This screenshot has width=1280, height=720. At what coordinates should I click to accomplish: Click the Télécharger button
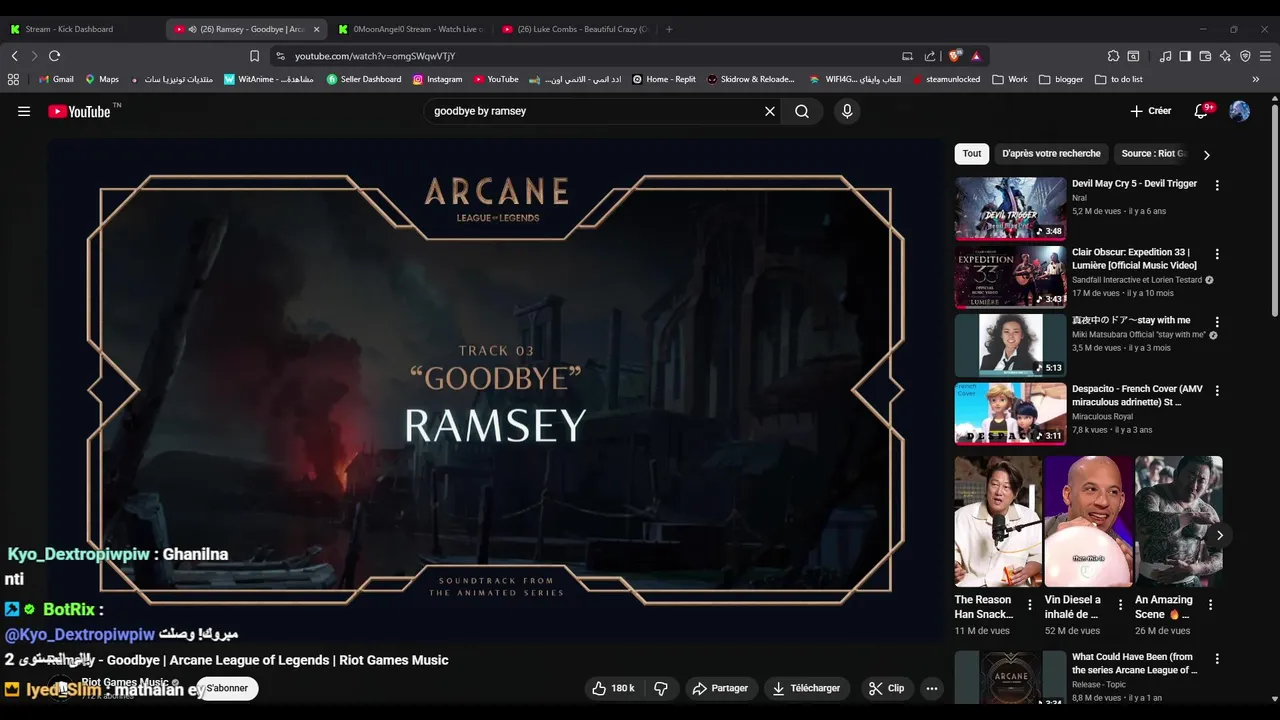click(x=807, y=688)
